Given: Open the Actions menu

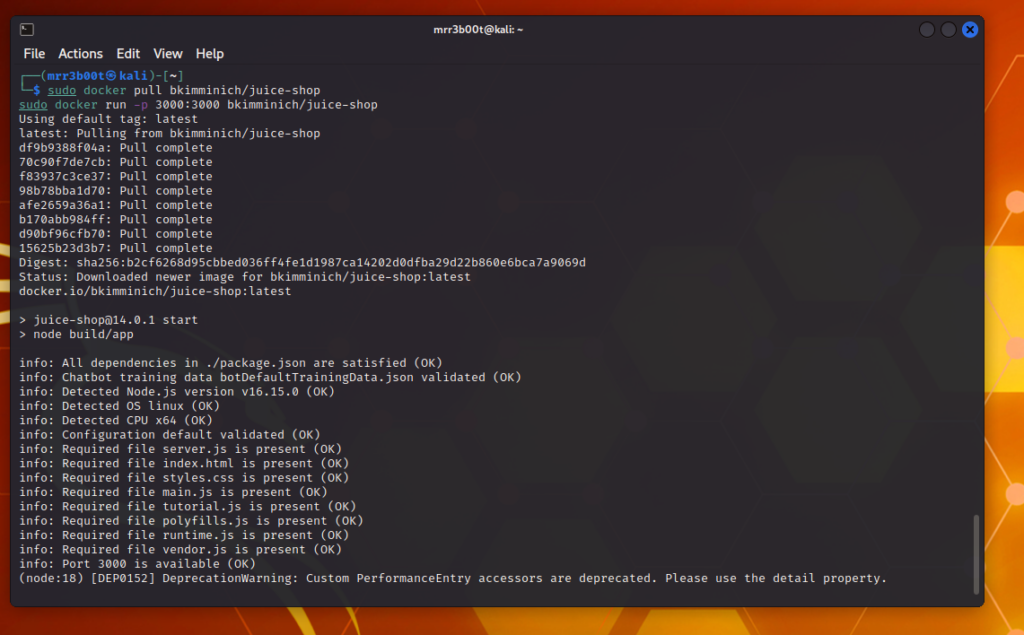Looking at the screenshot, I should click(x=80, y=54).
